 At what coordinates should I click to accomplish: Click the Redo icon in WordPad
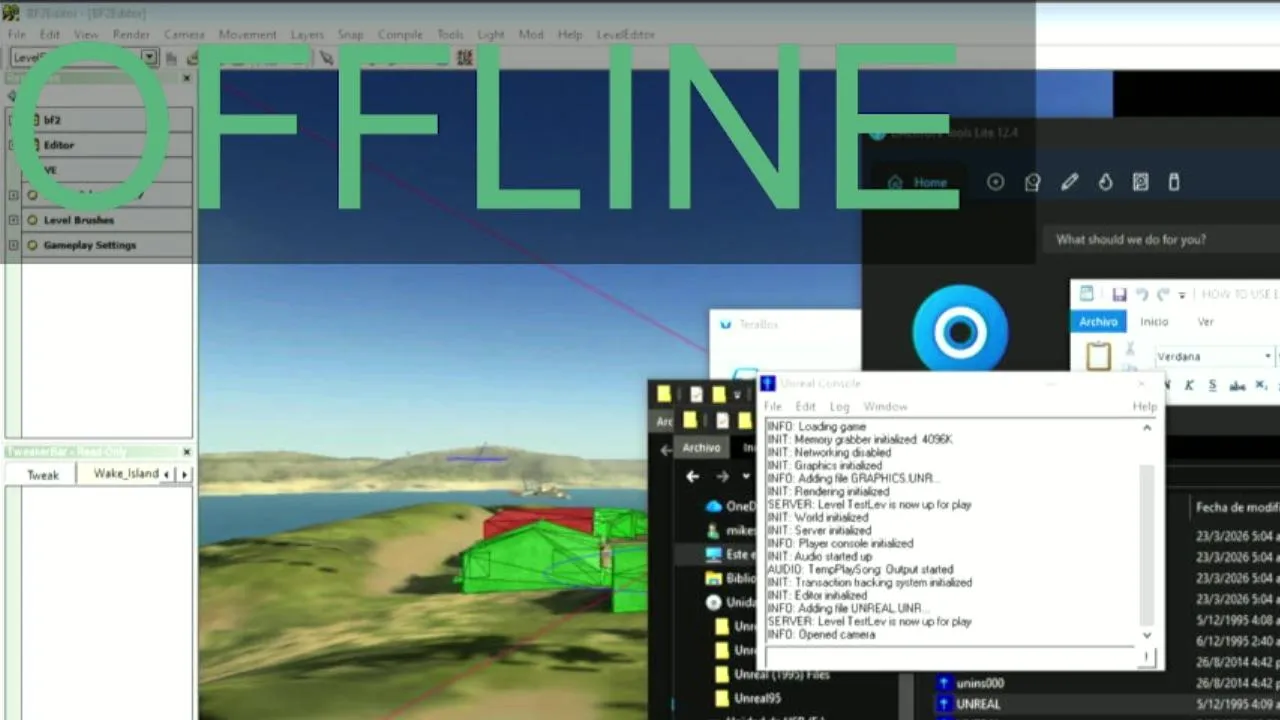coord(1162,295)
